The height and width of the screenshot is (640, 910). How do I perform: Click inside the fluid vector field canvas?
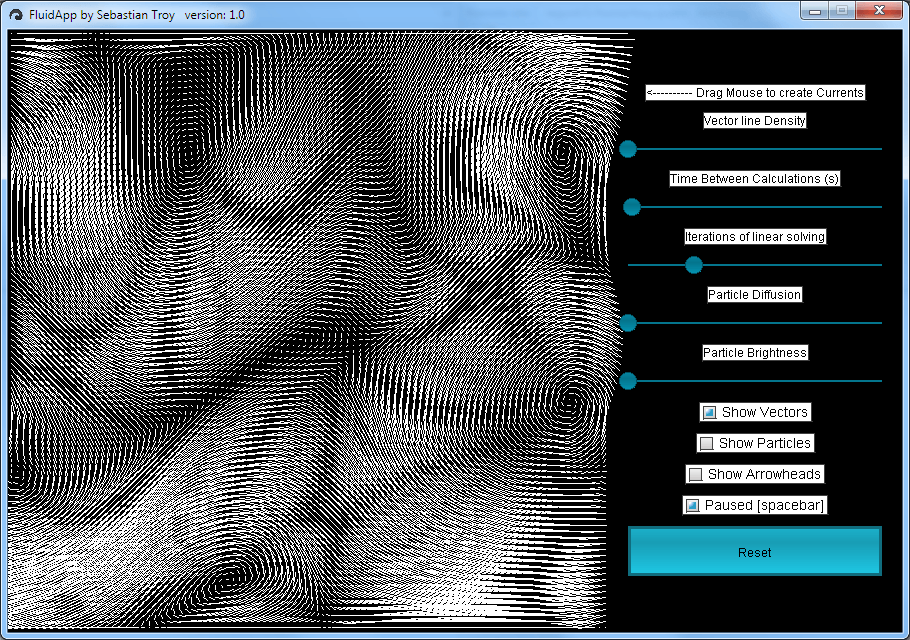313,331
